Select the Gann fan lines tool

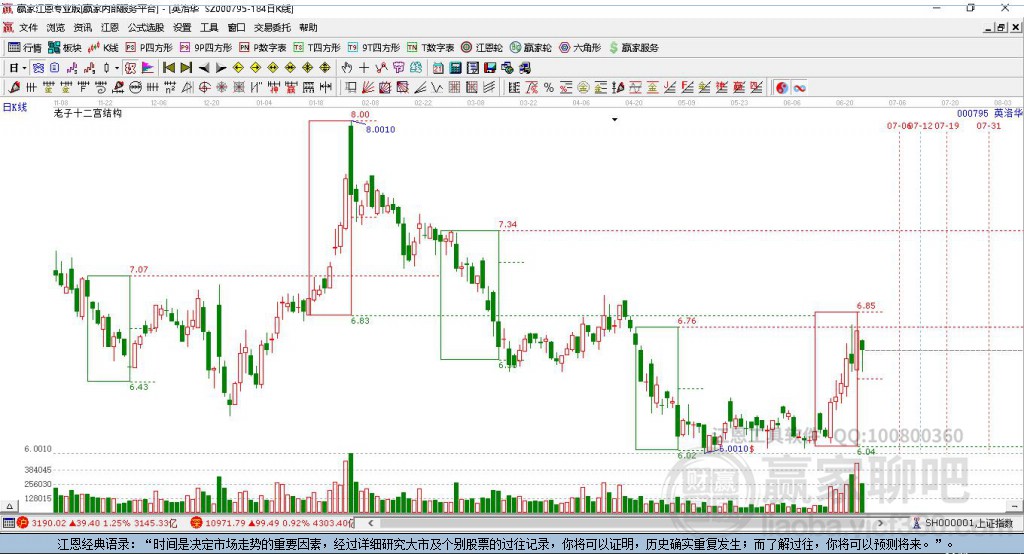(368, 88)
